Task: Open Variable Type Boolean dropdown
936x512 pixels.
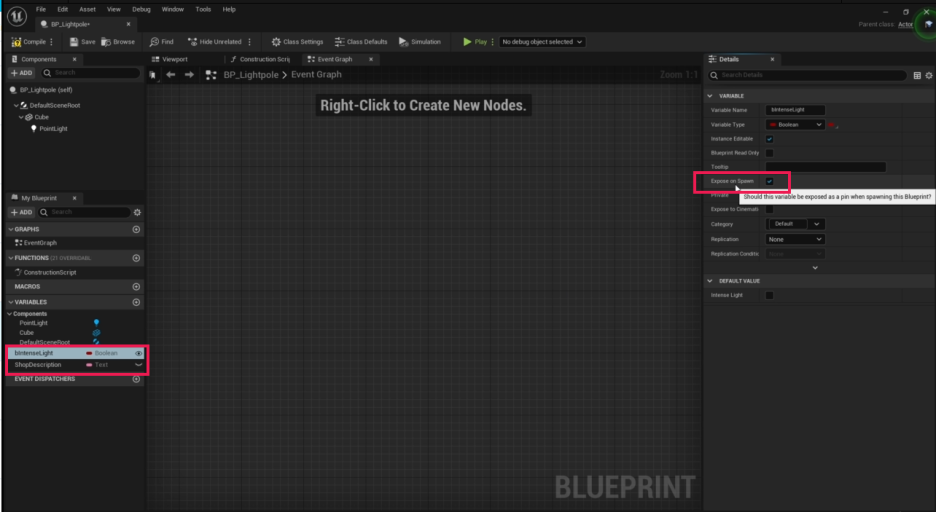Action: point(795,125)
